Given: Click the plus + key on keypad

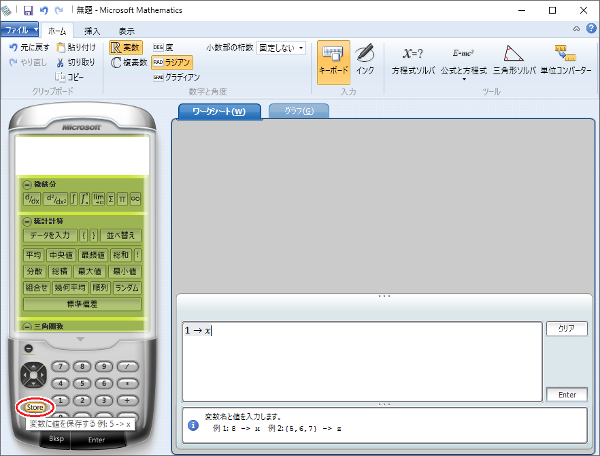Looking at the screenshot, I should tap(127, 401).
